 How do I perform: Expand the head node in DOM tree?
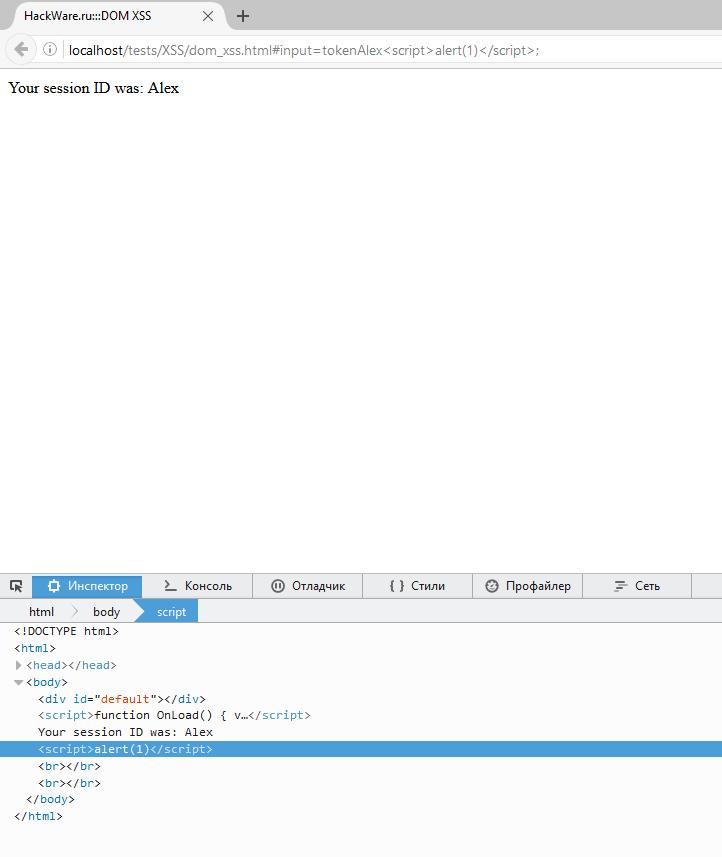pos(19,665)
